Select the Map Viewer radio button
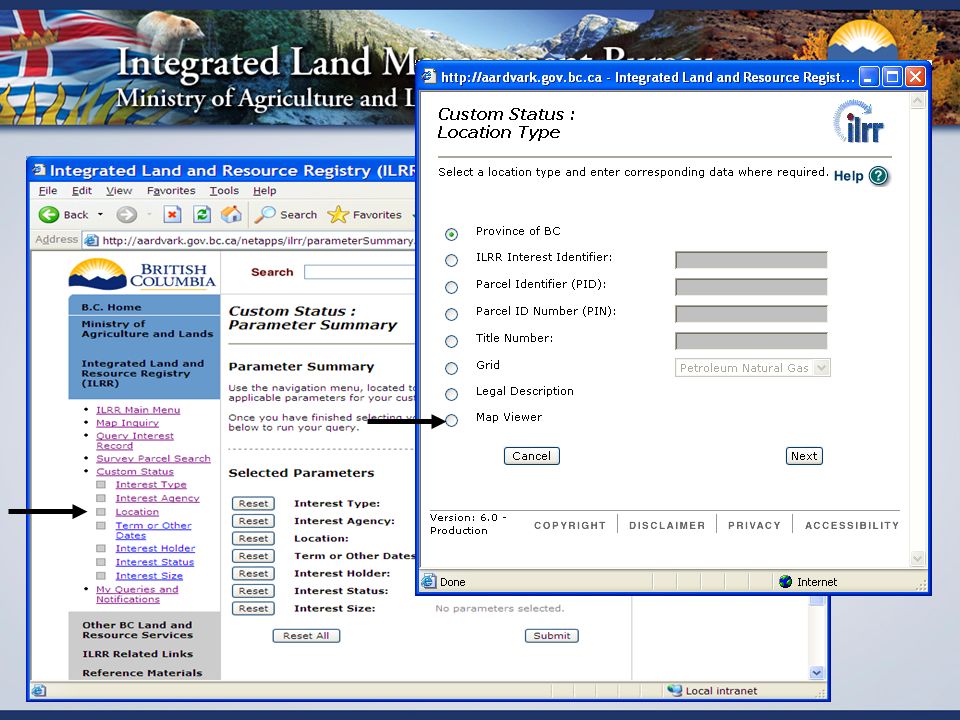The width and height of the screenshot is (960, 720). 451,420
